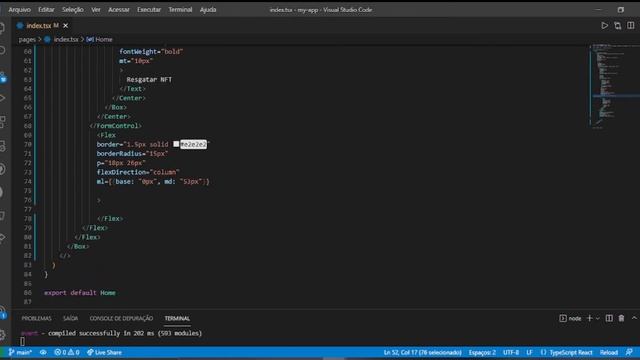Click Reload in the status bar
The image size is (640, 360).
609,352
